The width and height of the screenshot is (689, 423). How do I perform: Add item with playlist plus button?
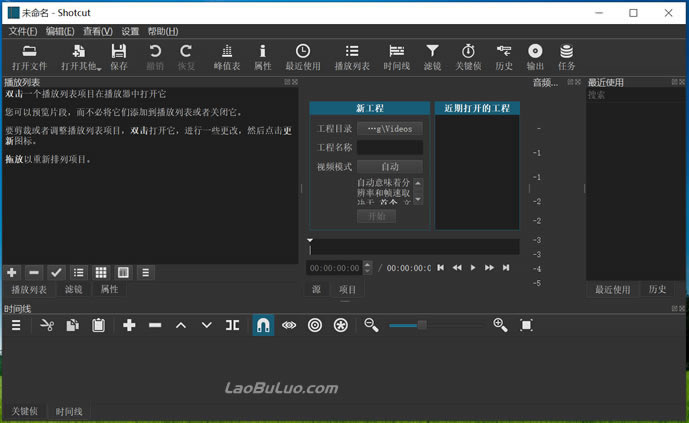click(12, 272)
